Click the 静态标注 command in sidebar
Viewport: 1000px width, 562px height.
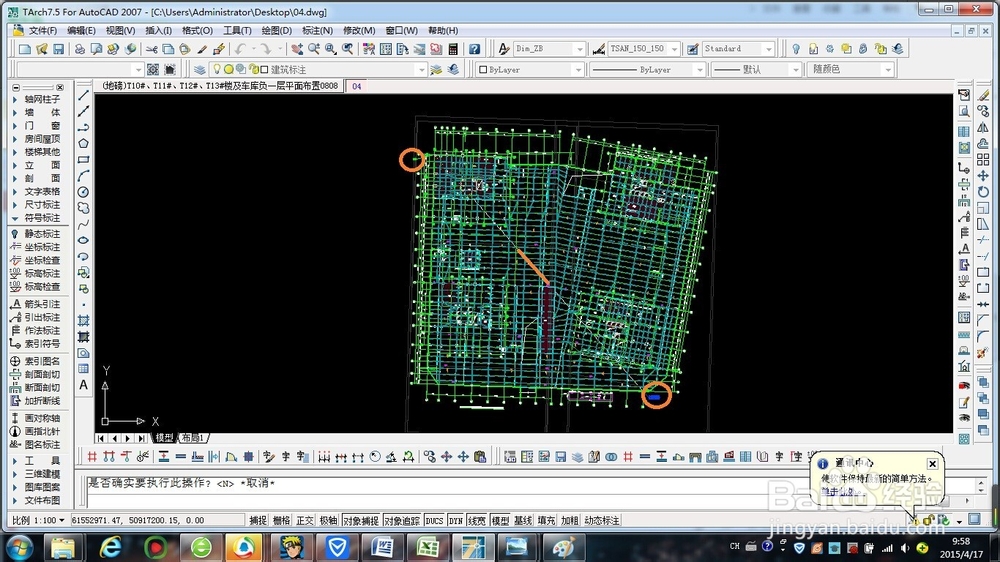coord(41,234)
